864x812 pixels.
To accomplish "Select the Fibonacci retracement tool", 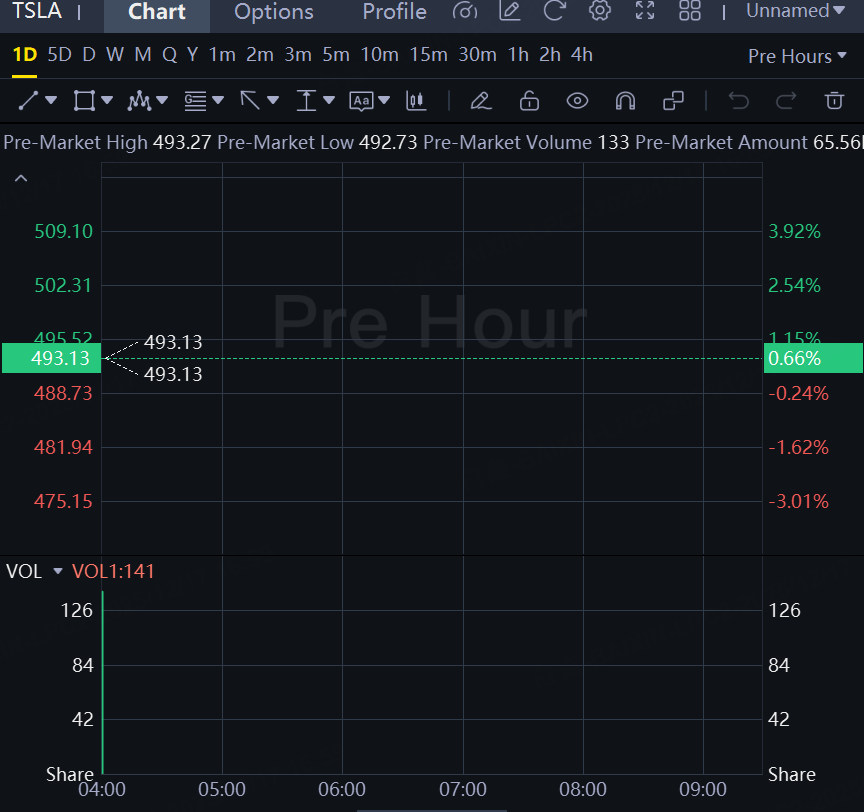I will (x=195, y=101).
